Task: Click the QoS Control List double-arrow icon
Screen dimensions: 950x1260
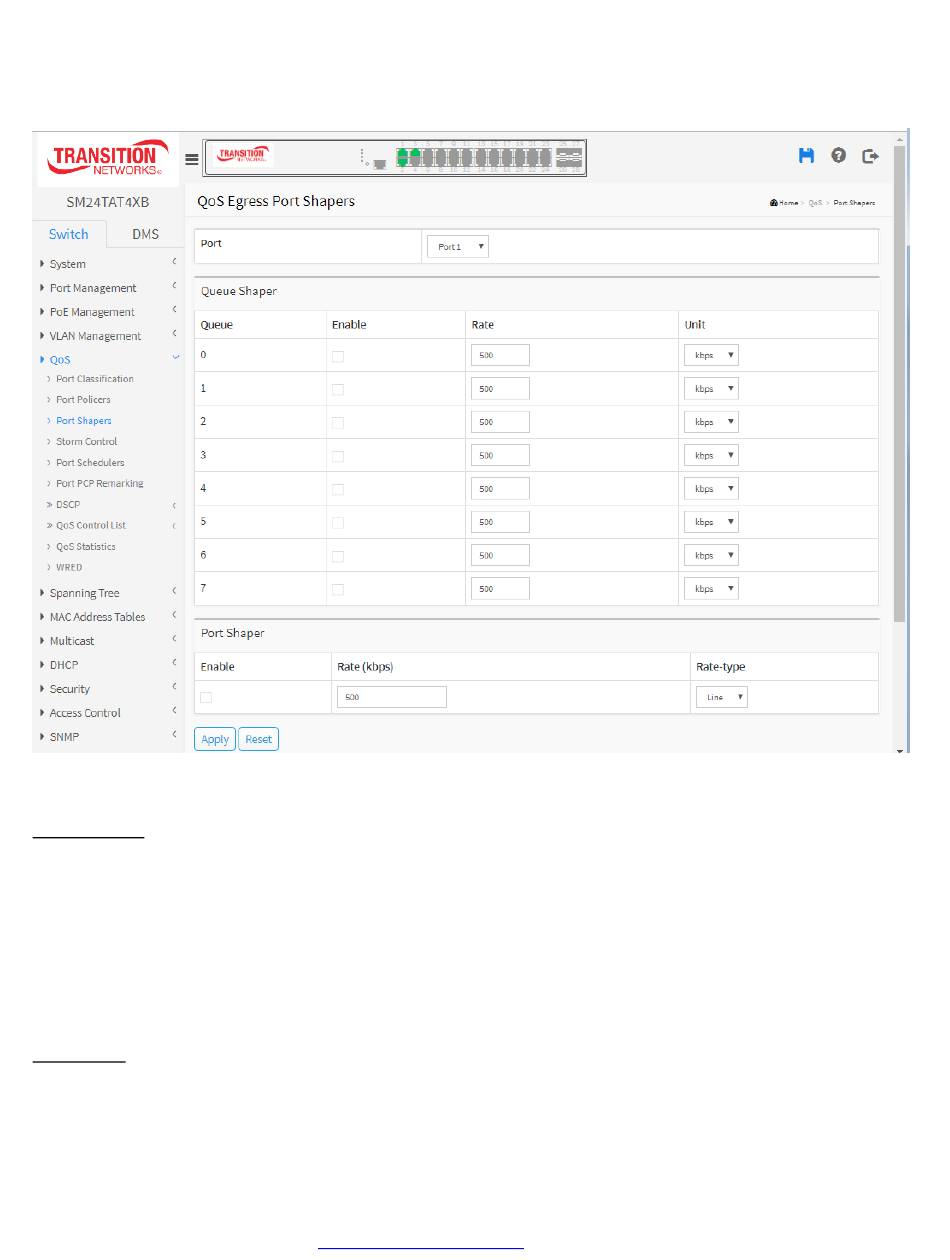Action: point(50,526)
